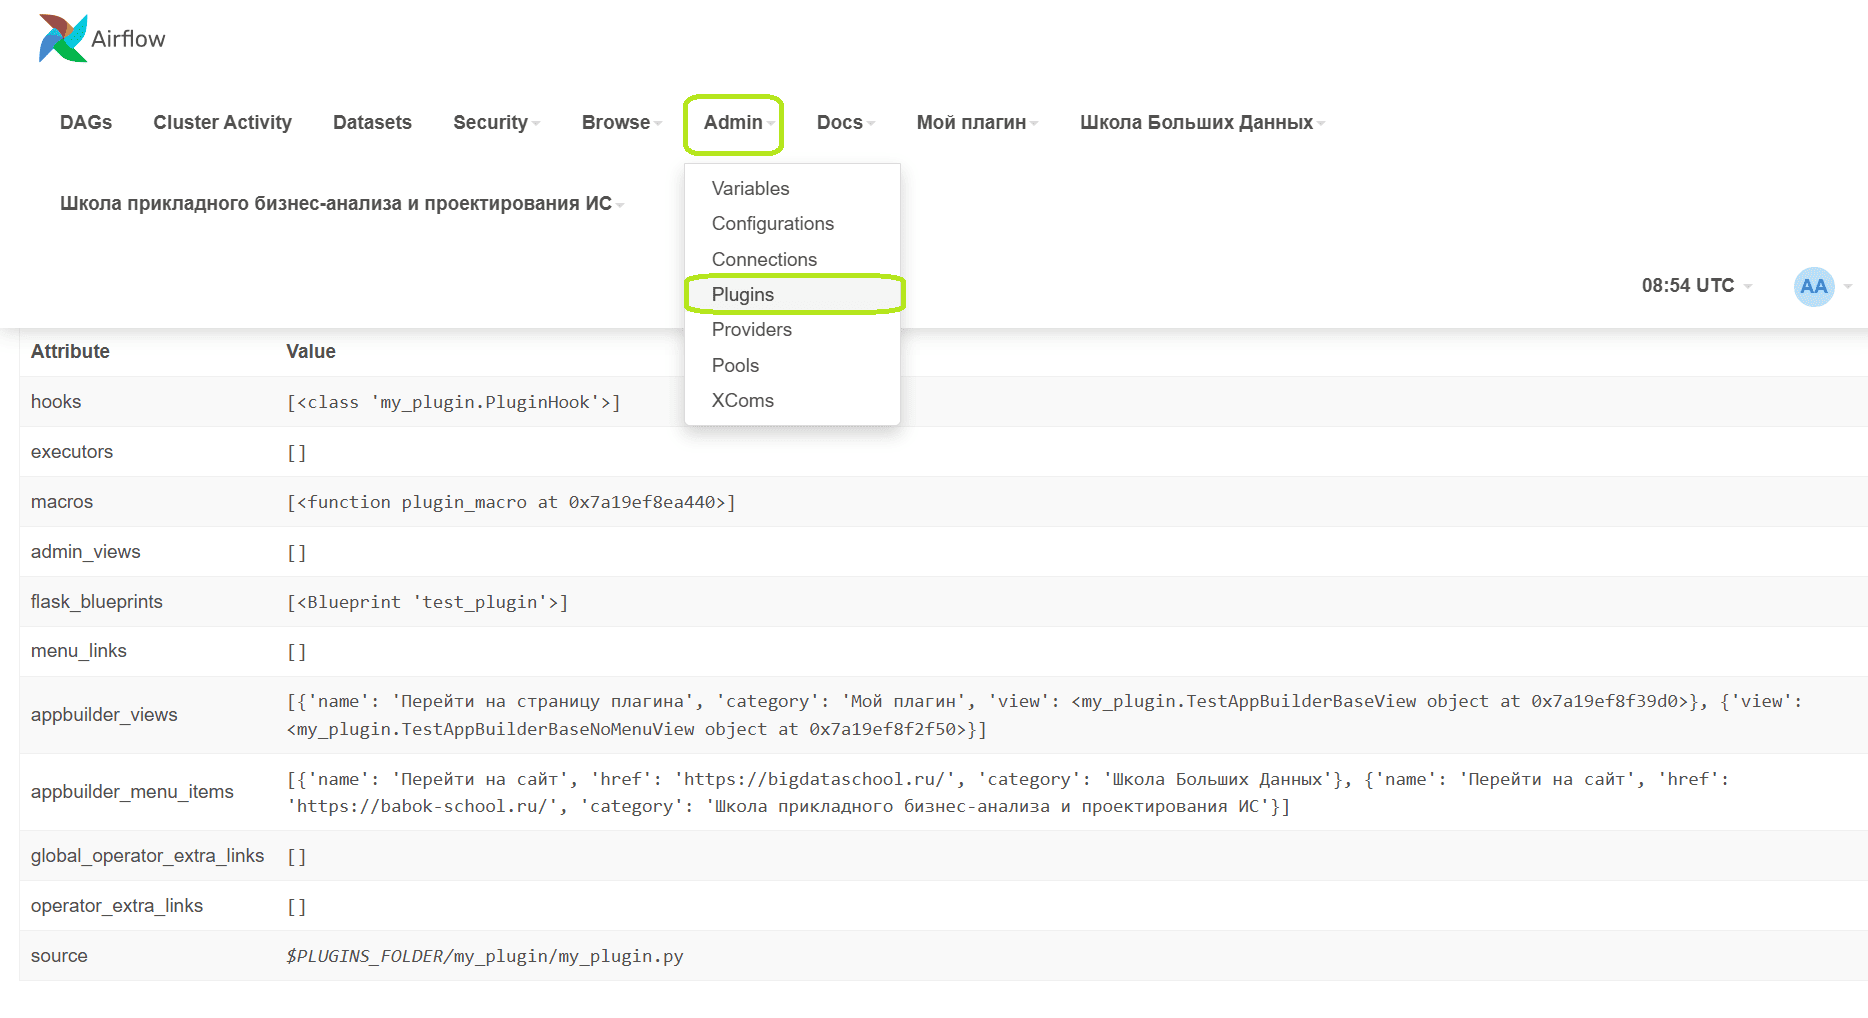
Task: Open Providers from Admin menu
Action: pos(751,330)
